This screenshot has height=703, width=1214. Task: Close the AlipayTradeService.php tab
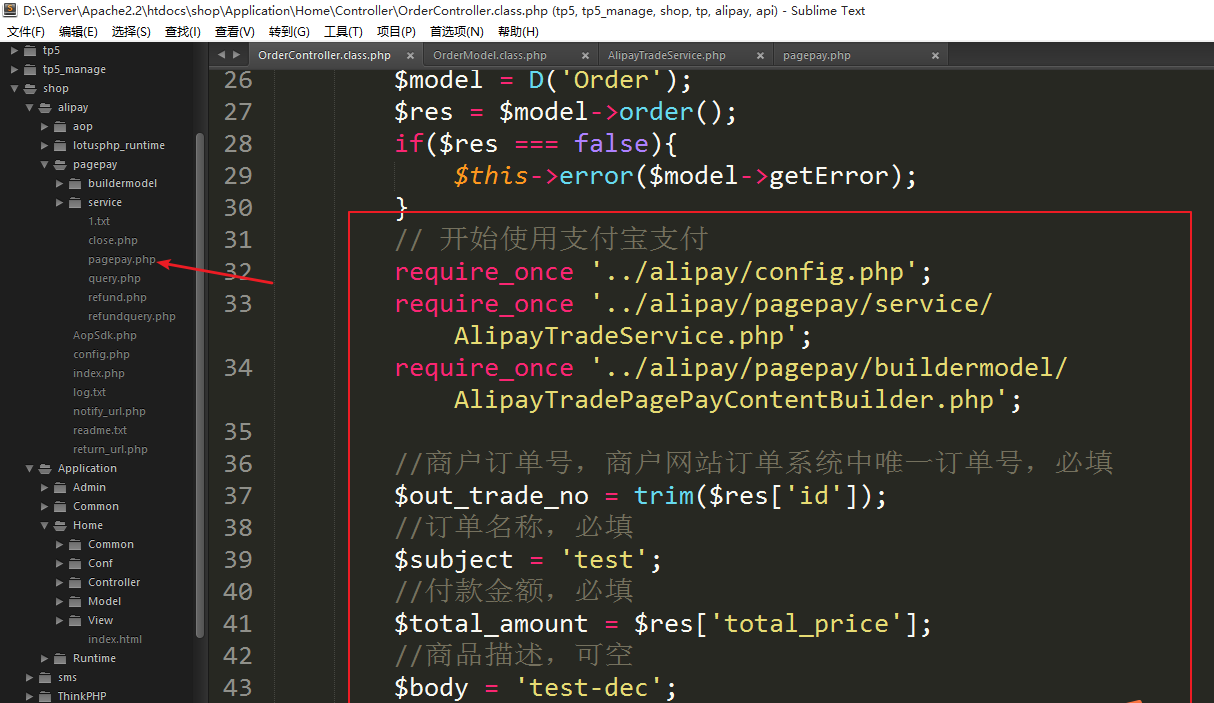pos(759,55)
